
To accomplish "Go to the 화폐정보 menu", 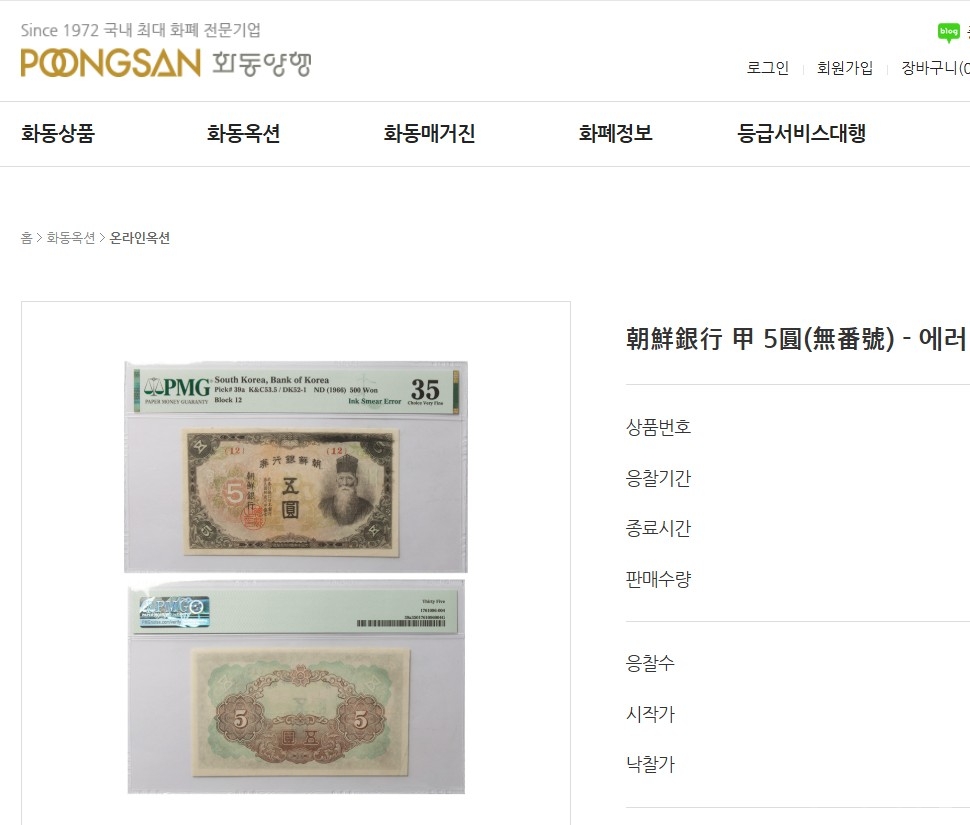I will click(616, 134).
